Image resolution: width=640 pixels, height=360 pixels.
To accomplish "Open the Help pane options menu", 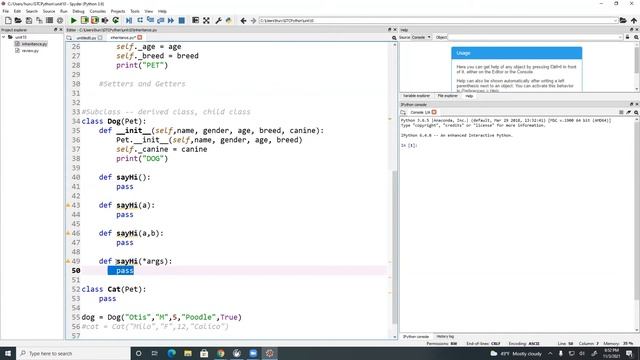I will click(636, 37).
